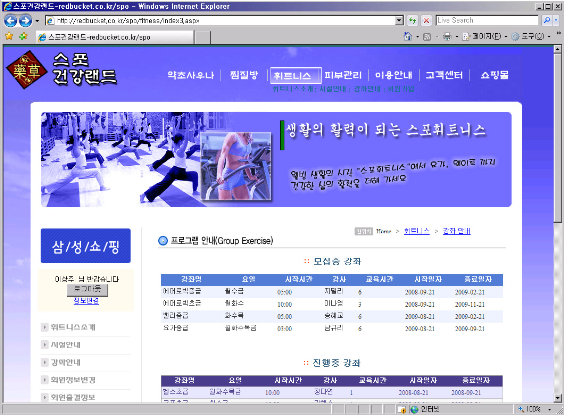Click the magnifier search button
Viewport: 564px width, 415px height.
(547, 20)
